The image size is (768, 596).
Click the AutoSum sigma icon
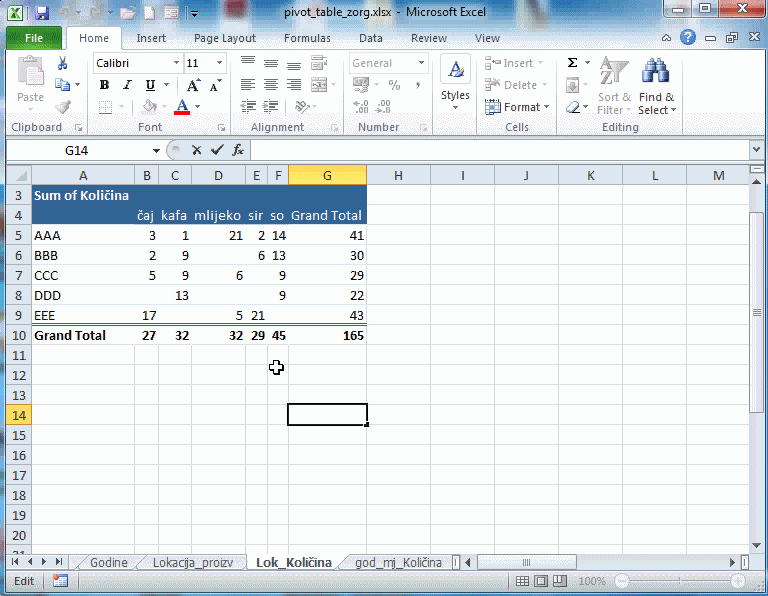coord(572,62)
